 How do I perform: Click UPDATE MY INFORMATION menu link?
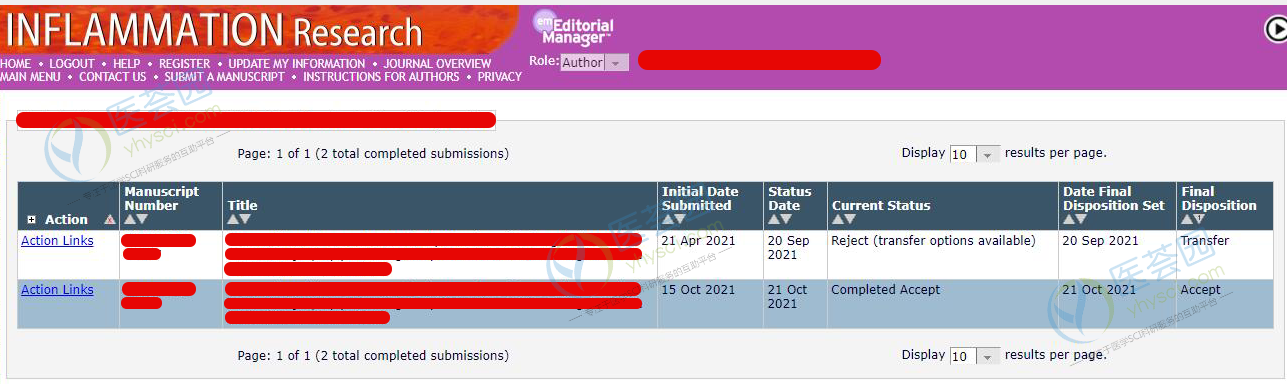(297, 64)
